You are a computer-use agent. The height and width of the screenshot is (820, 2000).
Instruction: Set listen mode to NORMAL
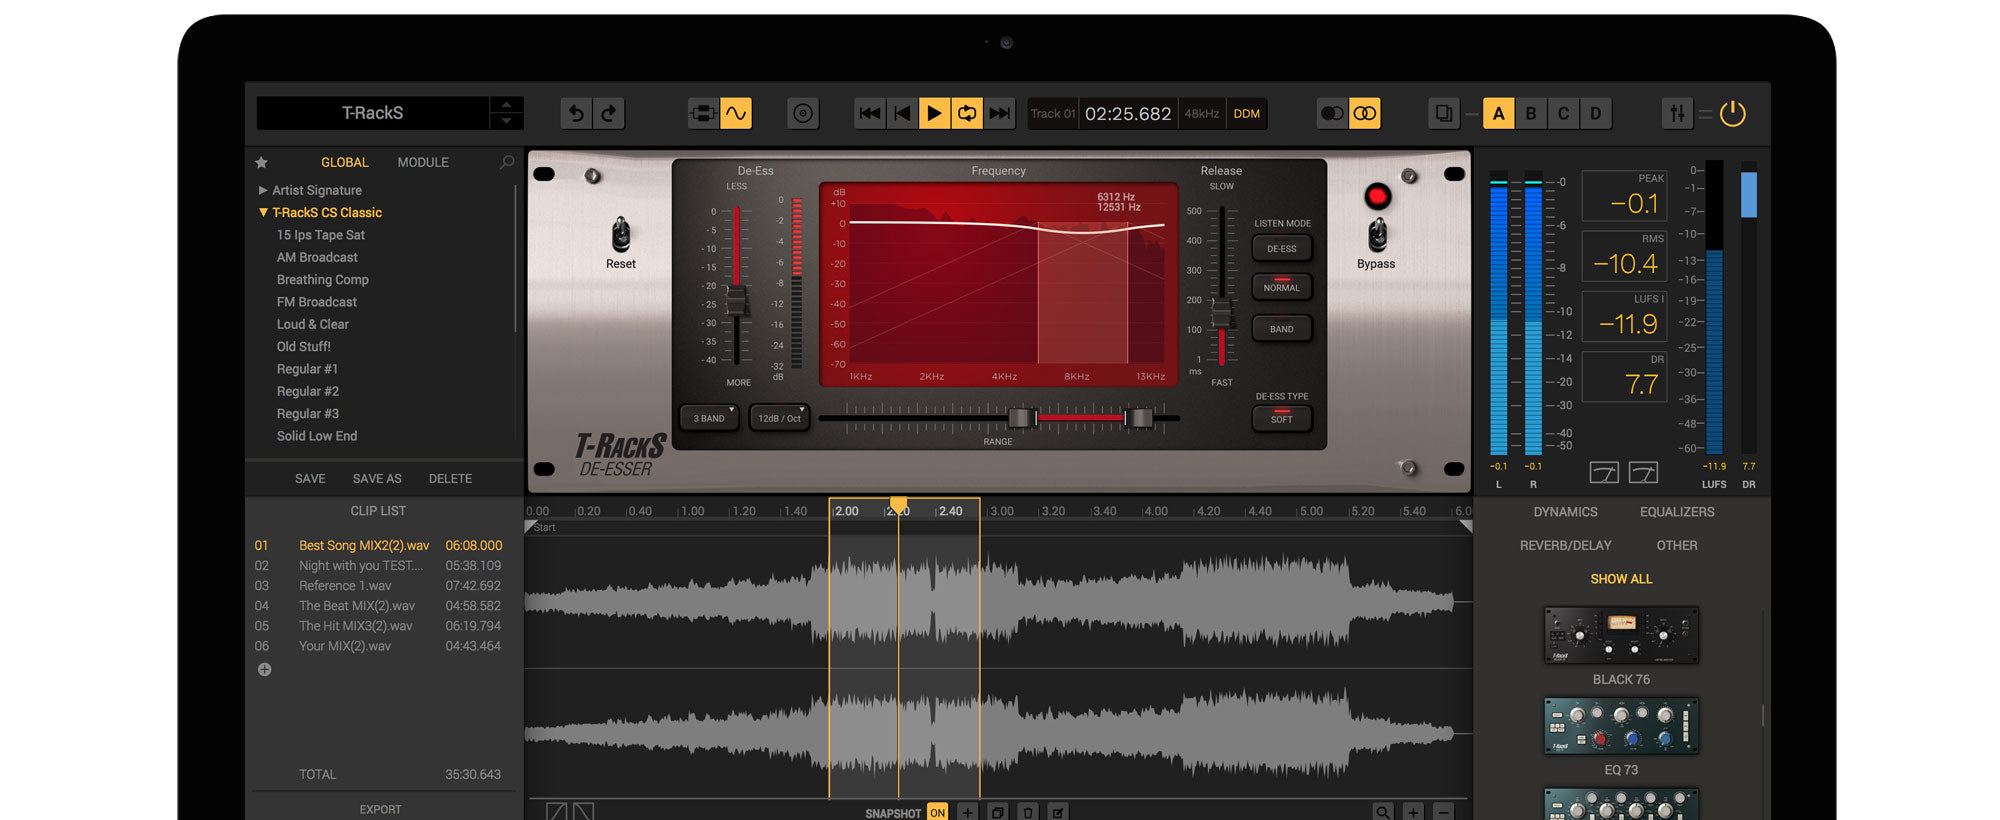1282,287
